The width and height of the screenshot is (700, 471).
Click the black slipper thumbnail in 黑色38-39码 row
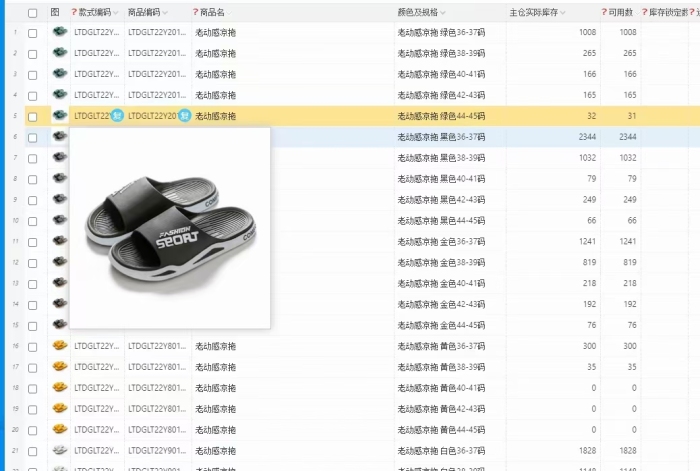(59, 158)
